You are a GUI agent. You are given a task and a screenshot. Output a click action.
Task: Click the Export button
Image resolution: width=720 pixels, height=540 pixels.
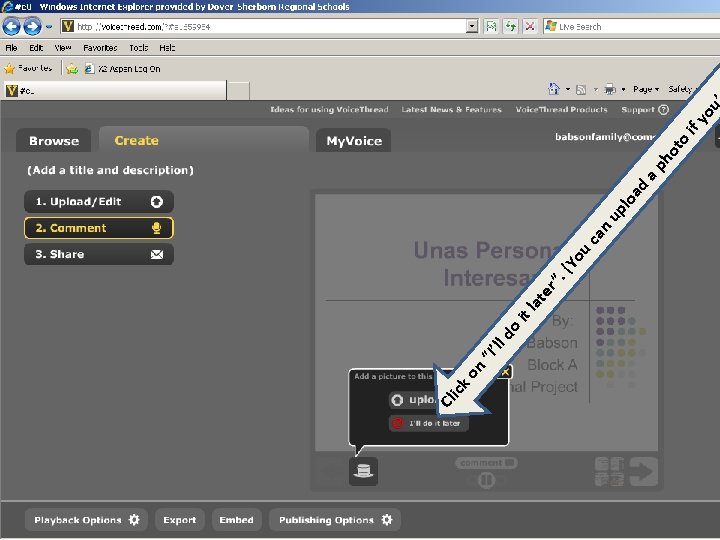click(180, 520)
